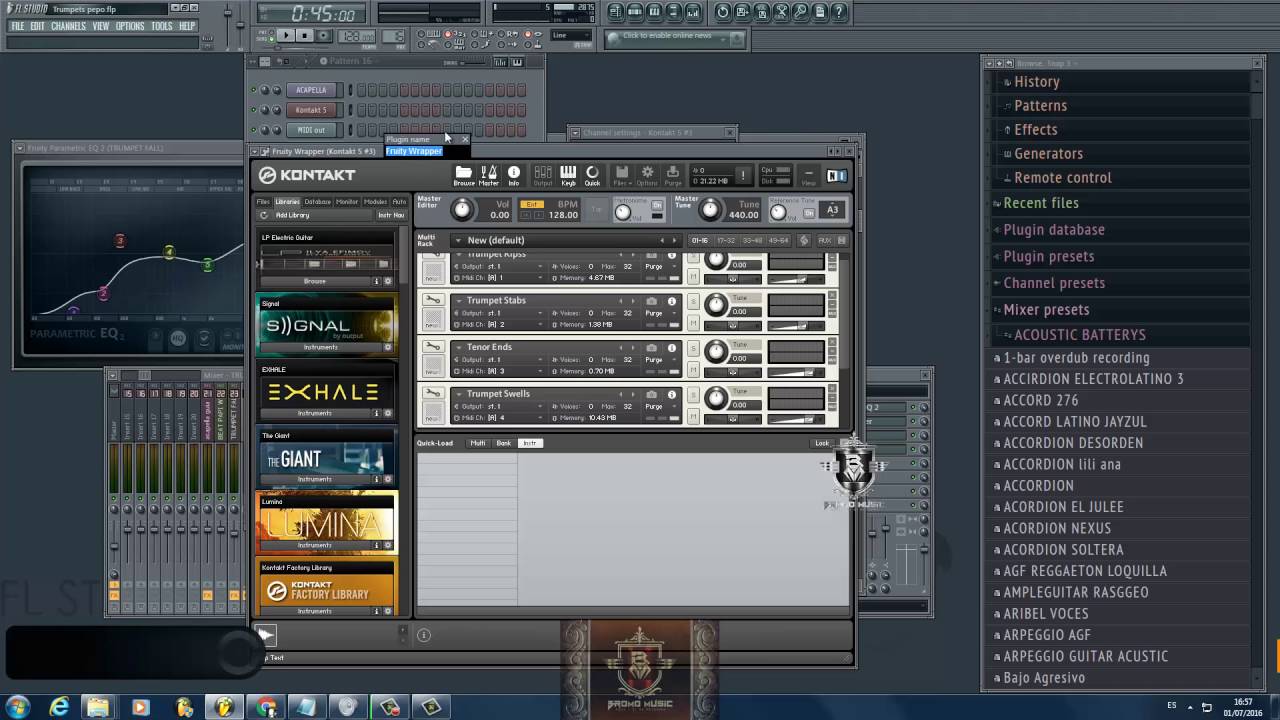This screenshot has height=720, width=1280.
Task: Open Kontakt Options gear icon
Action: (x=647, y=174)
